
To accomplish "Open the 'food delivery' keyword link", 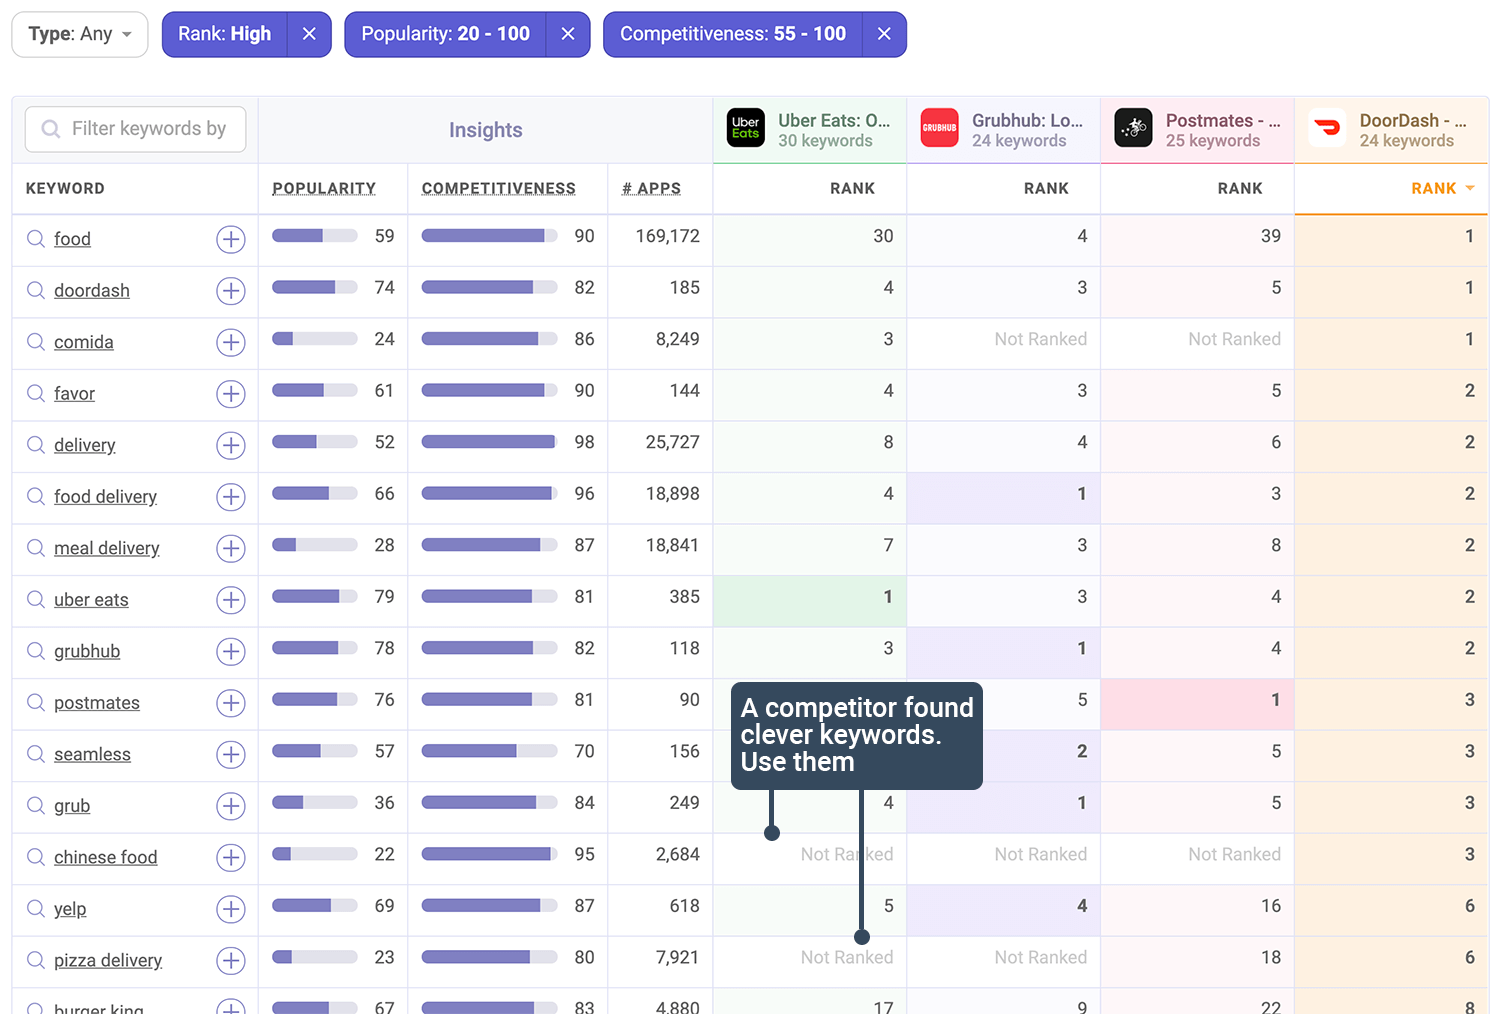I will pos(105,497).
